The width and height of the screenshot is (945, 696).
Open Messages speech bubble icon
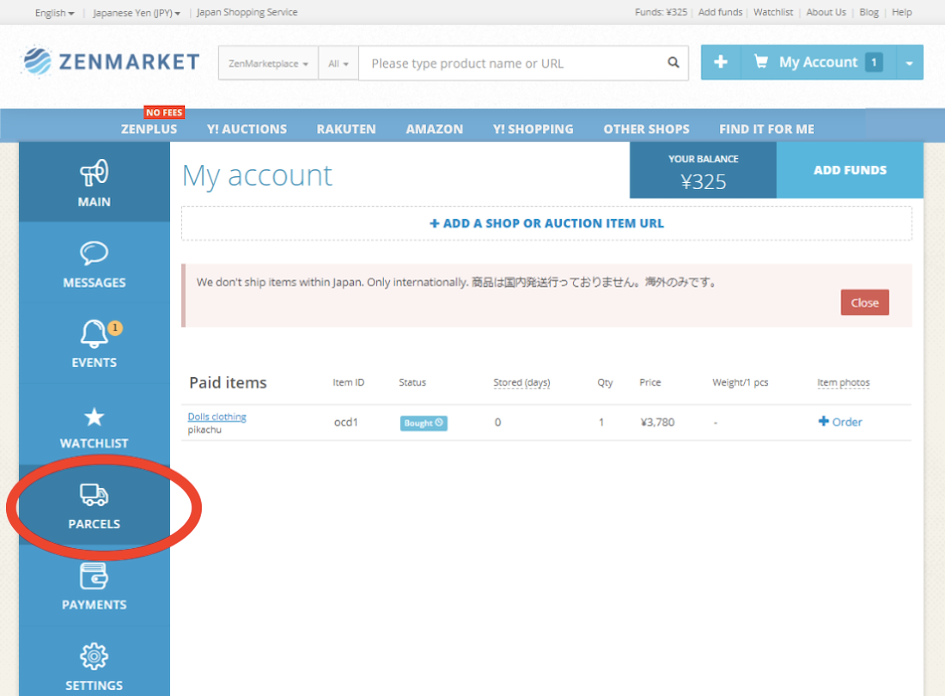coord(94,253)
